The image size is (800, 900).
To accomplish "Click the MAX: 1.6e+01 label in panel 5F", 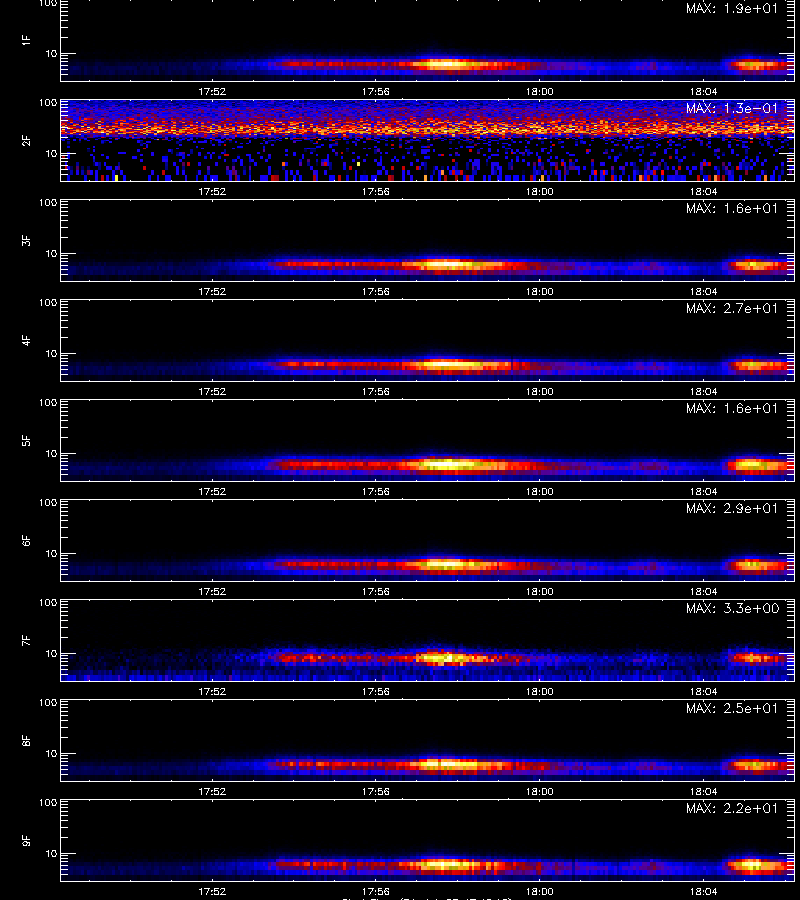I will [x=732, y=408].
